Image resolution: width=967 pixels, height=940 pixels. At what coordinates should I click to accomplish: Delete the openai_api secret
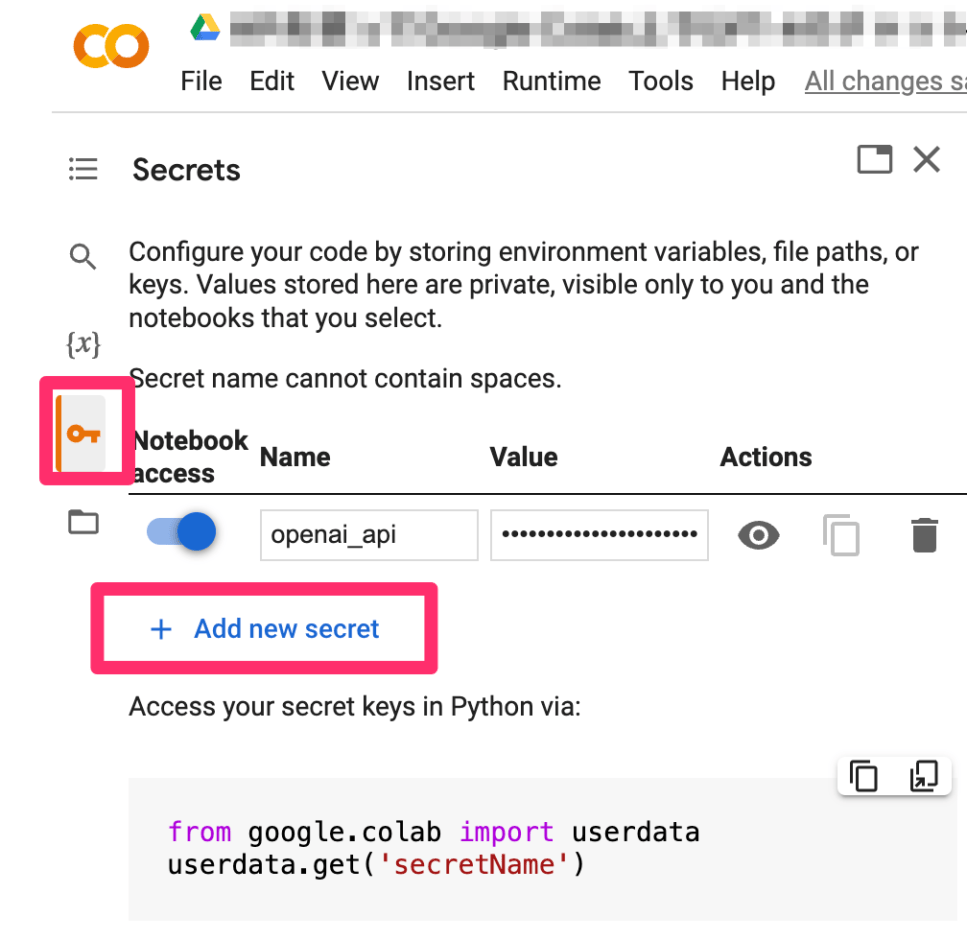pos(925,535)
